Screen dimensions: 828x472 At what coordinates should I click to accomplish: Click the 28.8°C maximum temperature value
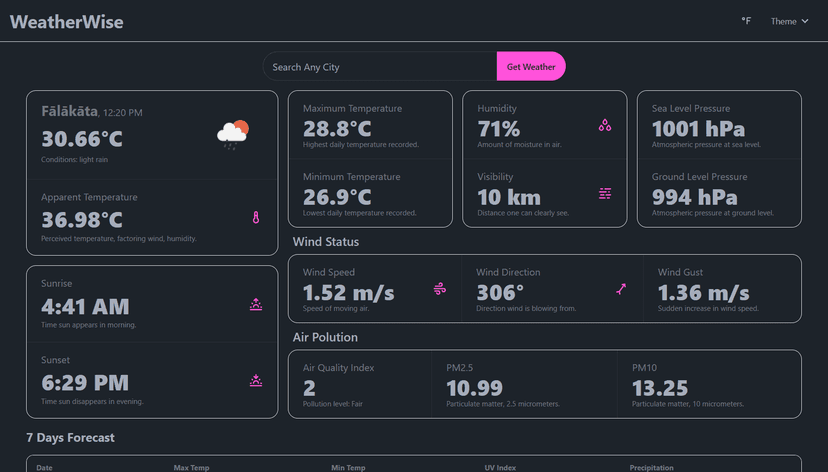click(337, 129)
